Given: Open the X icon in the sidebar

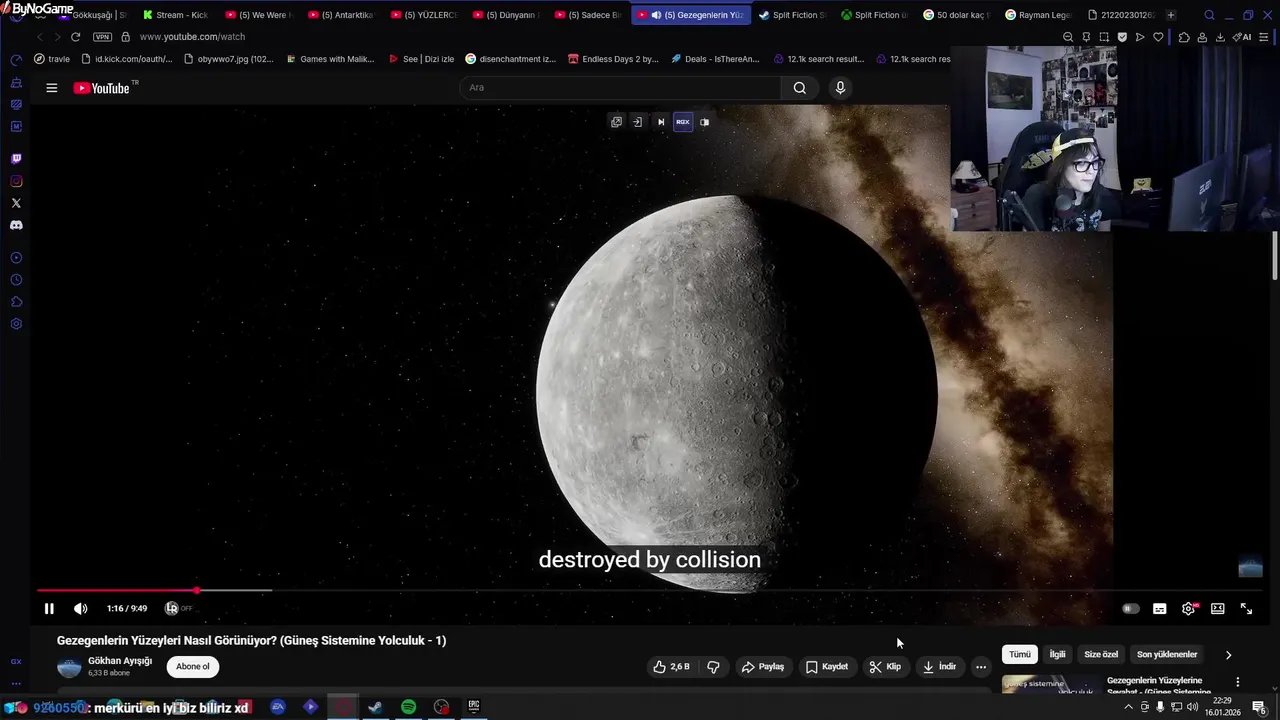Looking at the screenshot, I should (16, 203).
